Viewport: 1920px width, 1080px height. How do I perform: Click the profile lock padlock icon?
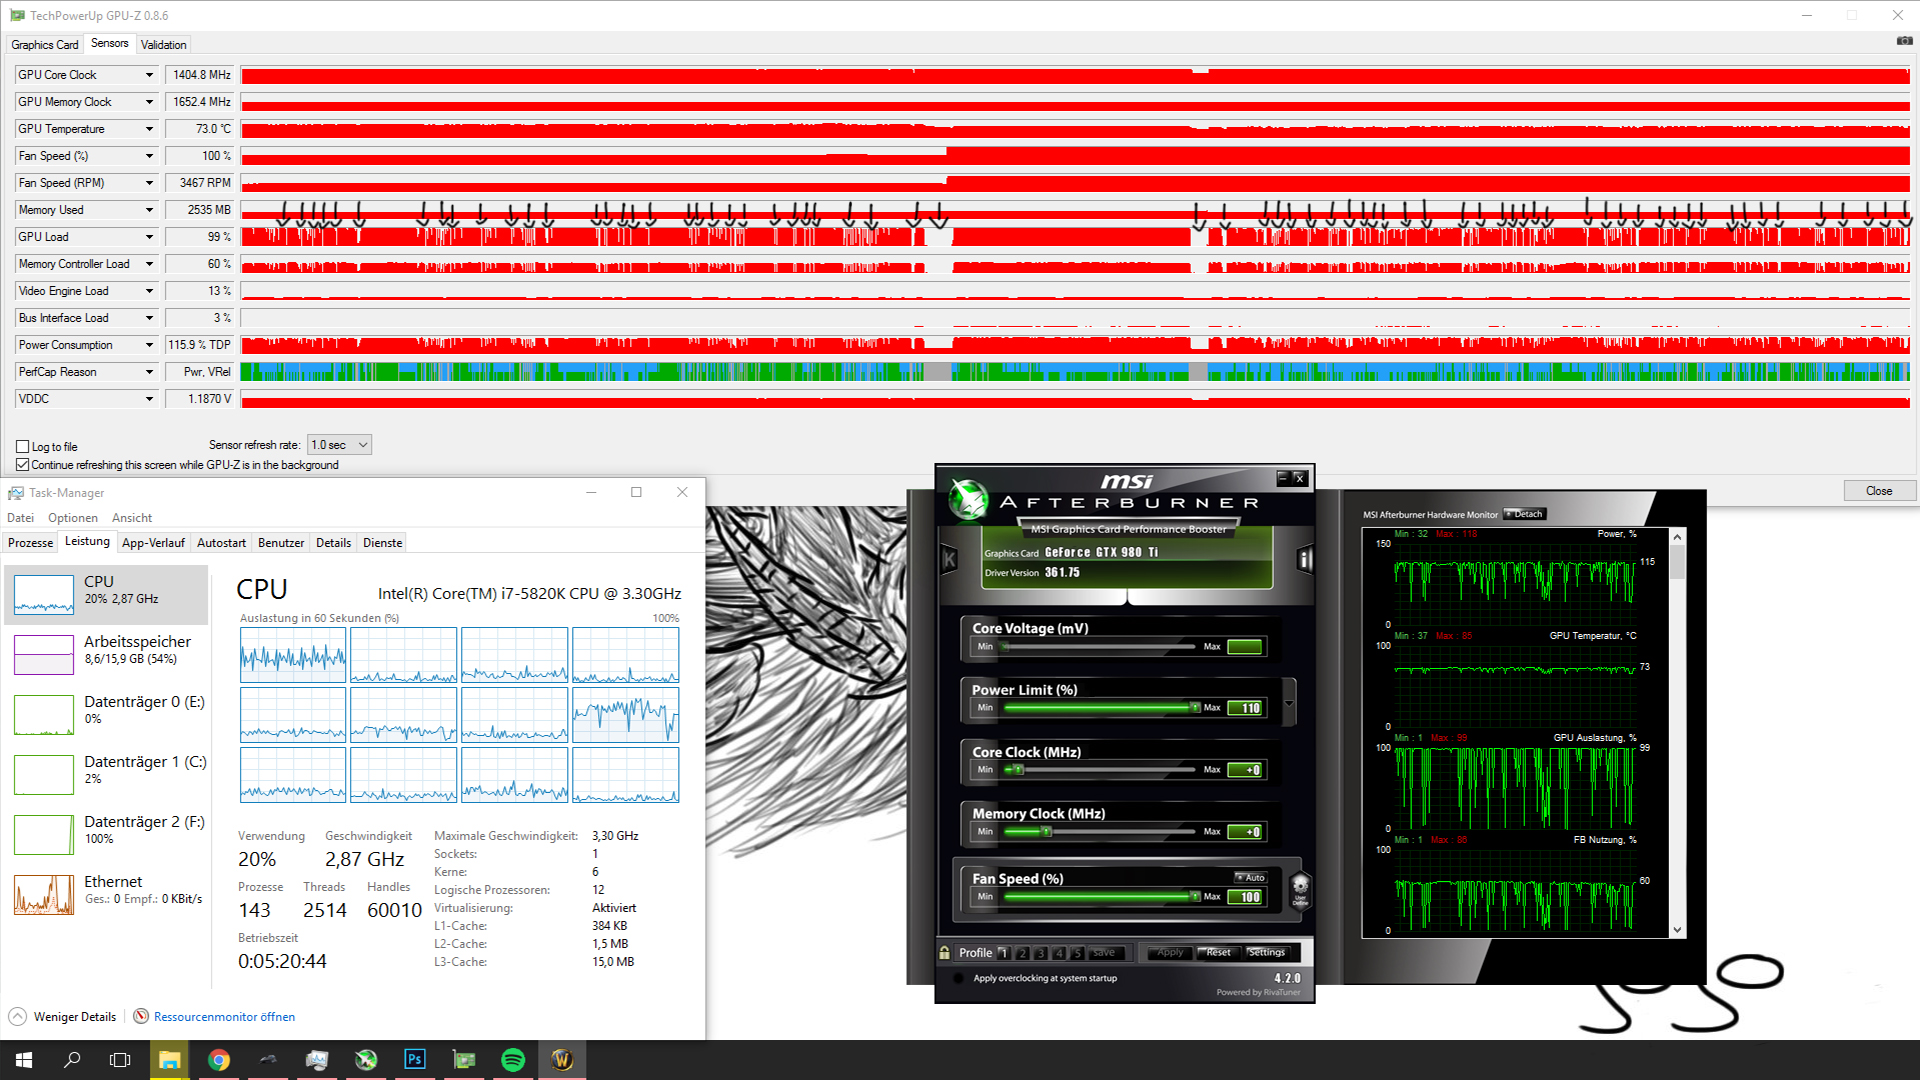click(945, 953)
